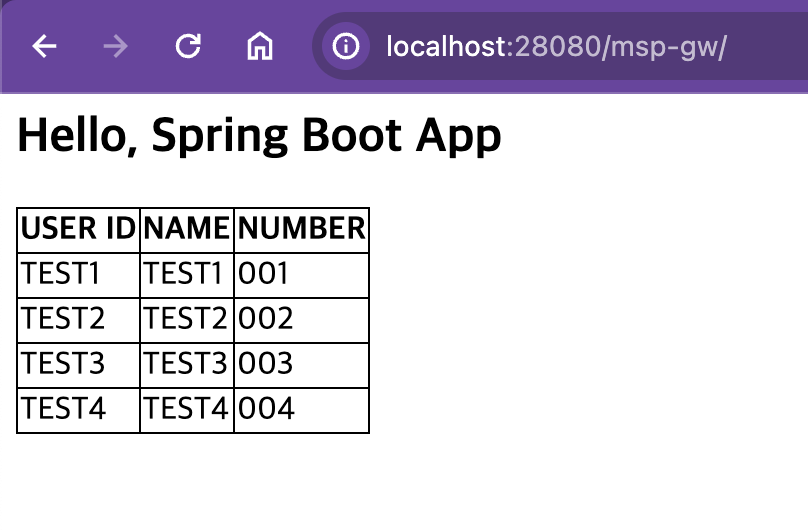Screen dimensions: 808x530
Task: Select the 002 number cell
Action: pos(301,320)
